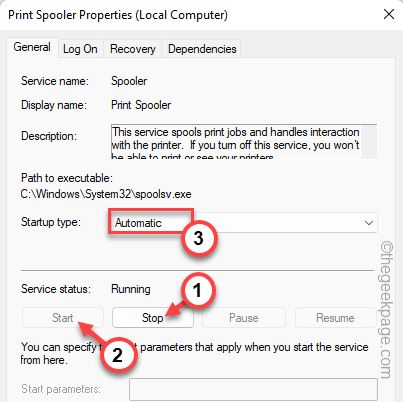Click the Print Spooler display name value
Viewport: 403px width, 402px height.
tap(141, 105)
